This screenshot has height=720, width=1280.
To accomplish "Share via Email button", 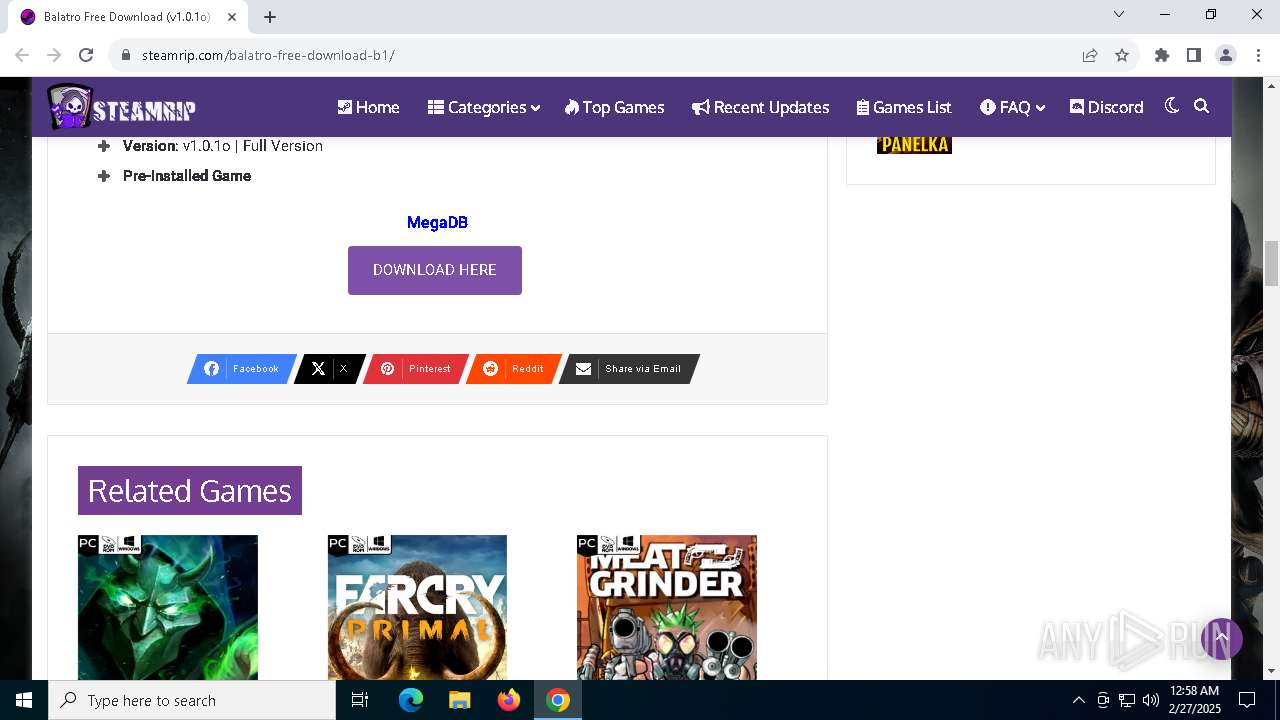I will tap(629, 369).
